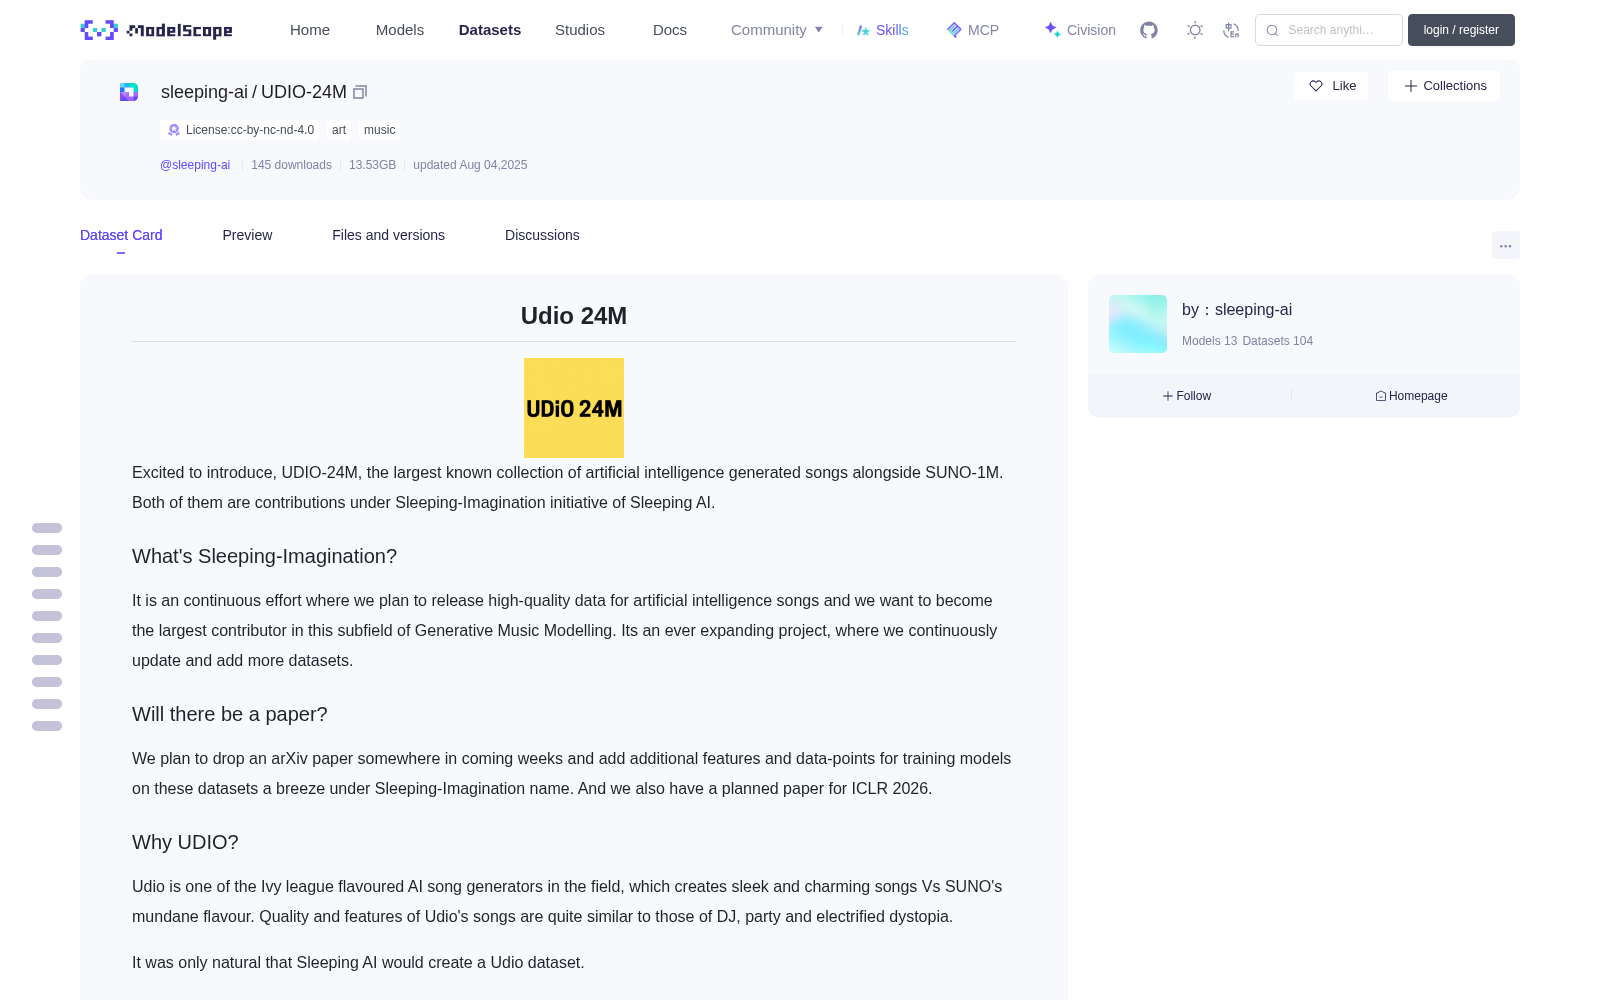This screenshot has height=1000, width=1600.
Task: Click the Will there be a paper? heading
Action: coord(230,714)
